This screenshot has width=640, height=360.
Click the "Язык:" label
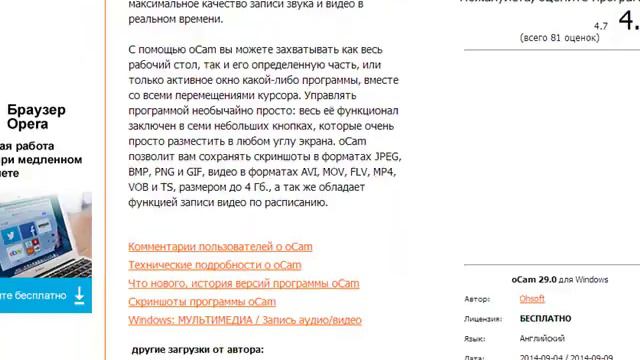(x=474, y=339)
